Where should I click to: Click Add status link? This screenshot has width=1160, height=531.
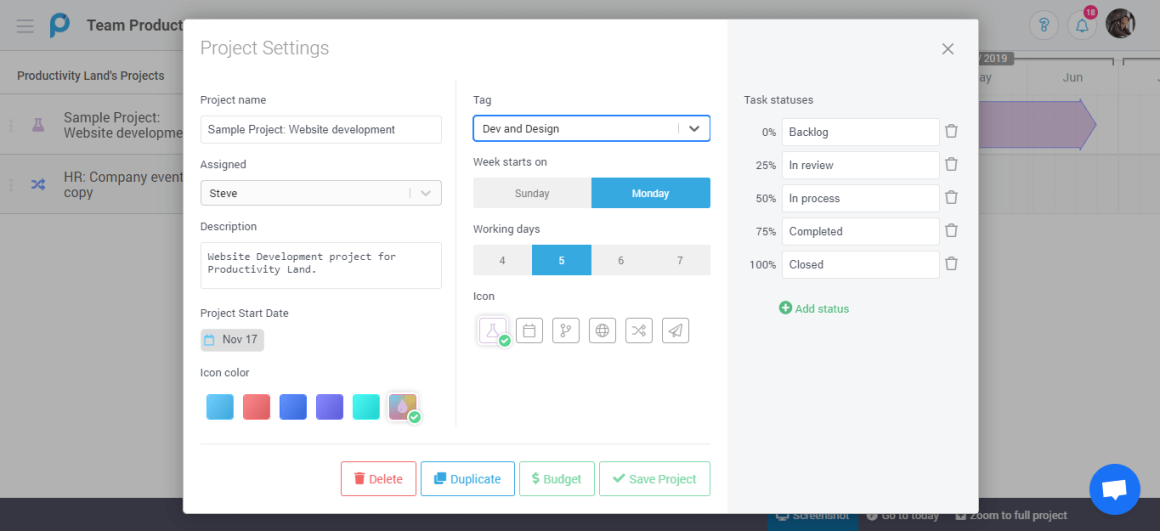[814, 308]
